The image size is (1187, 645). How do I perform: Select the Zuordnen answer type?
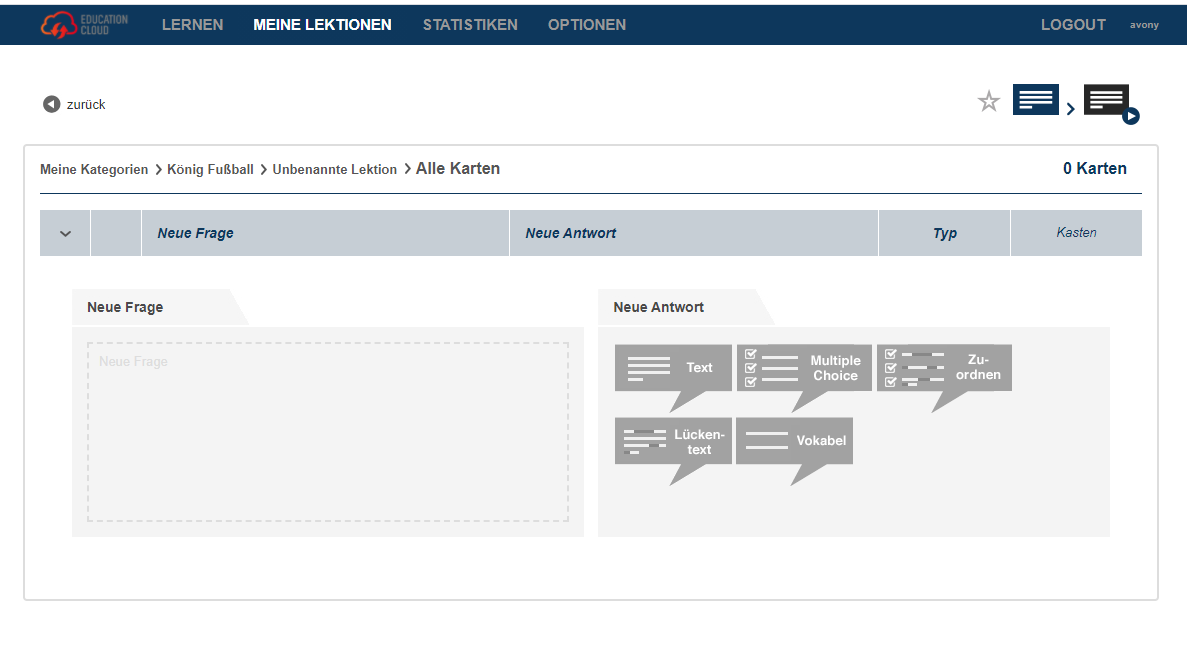click(x=943, y=368)
